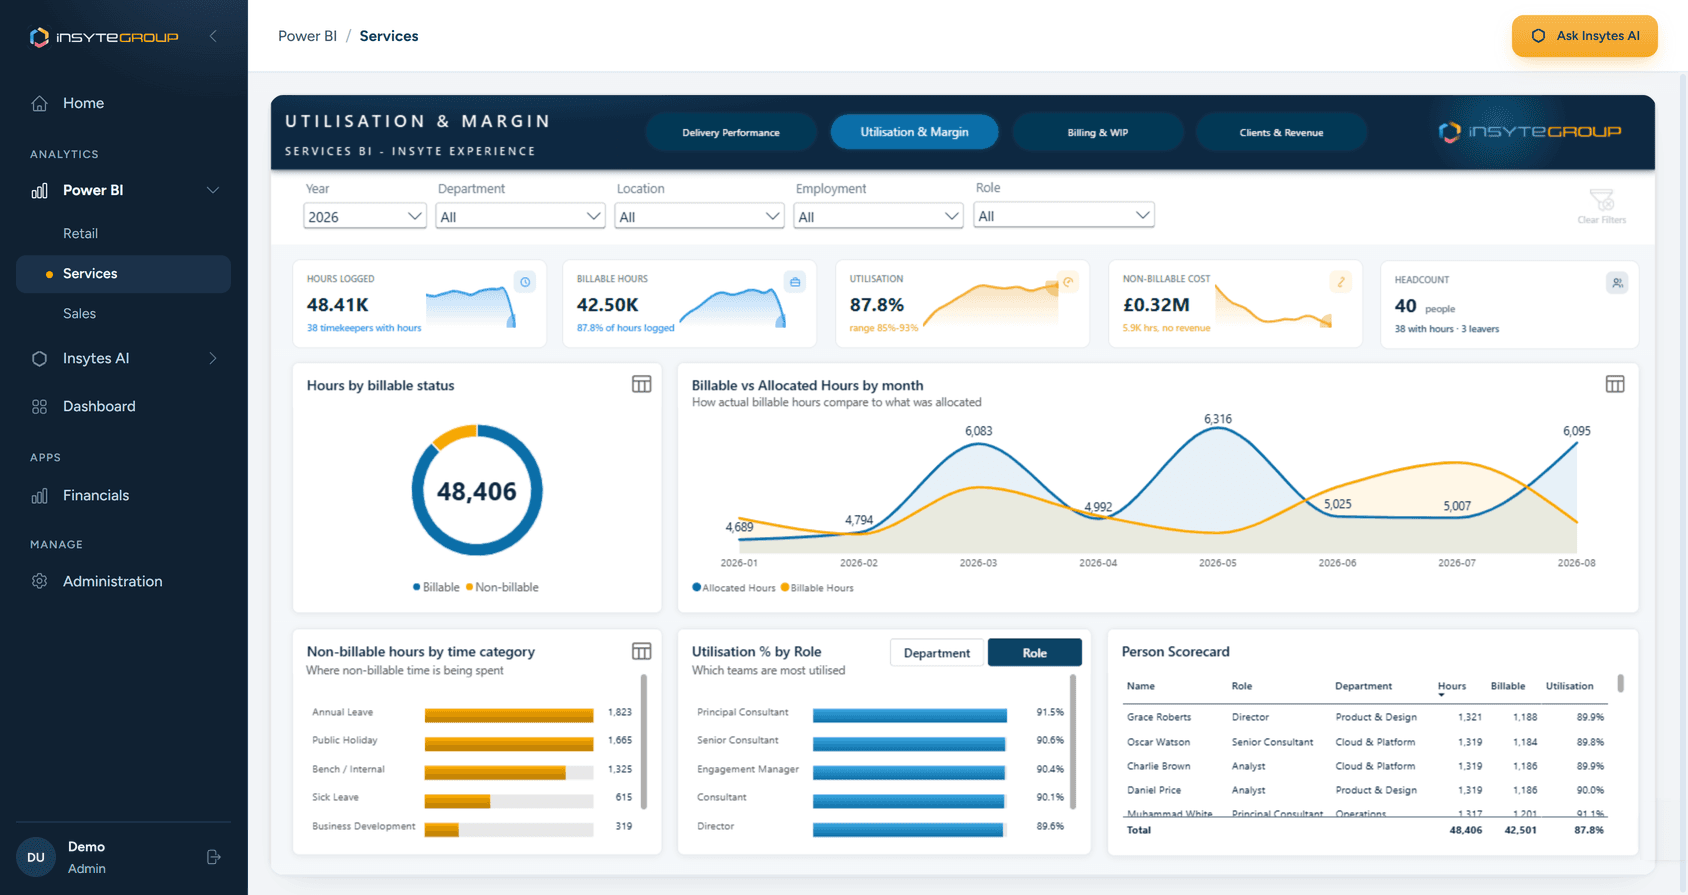Expand the Insytes AI submenu chevron
The image size is (1688, 895).
(213, 358)
